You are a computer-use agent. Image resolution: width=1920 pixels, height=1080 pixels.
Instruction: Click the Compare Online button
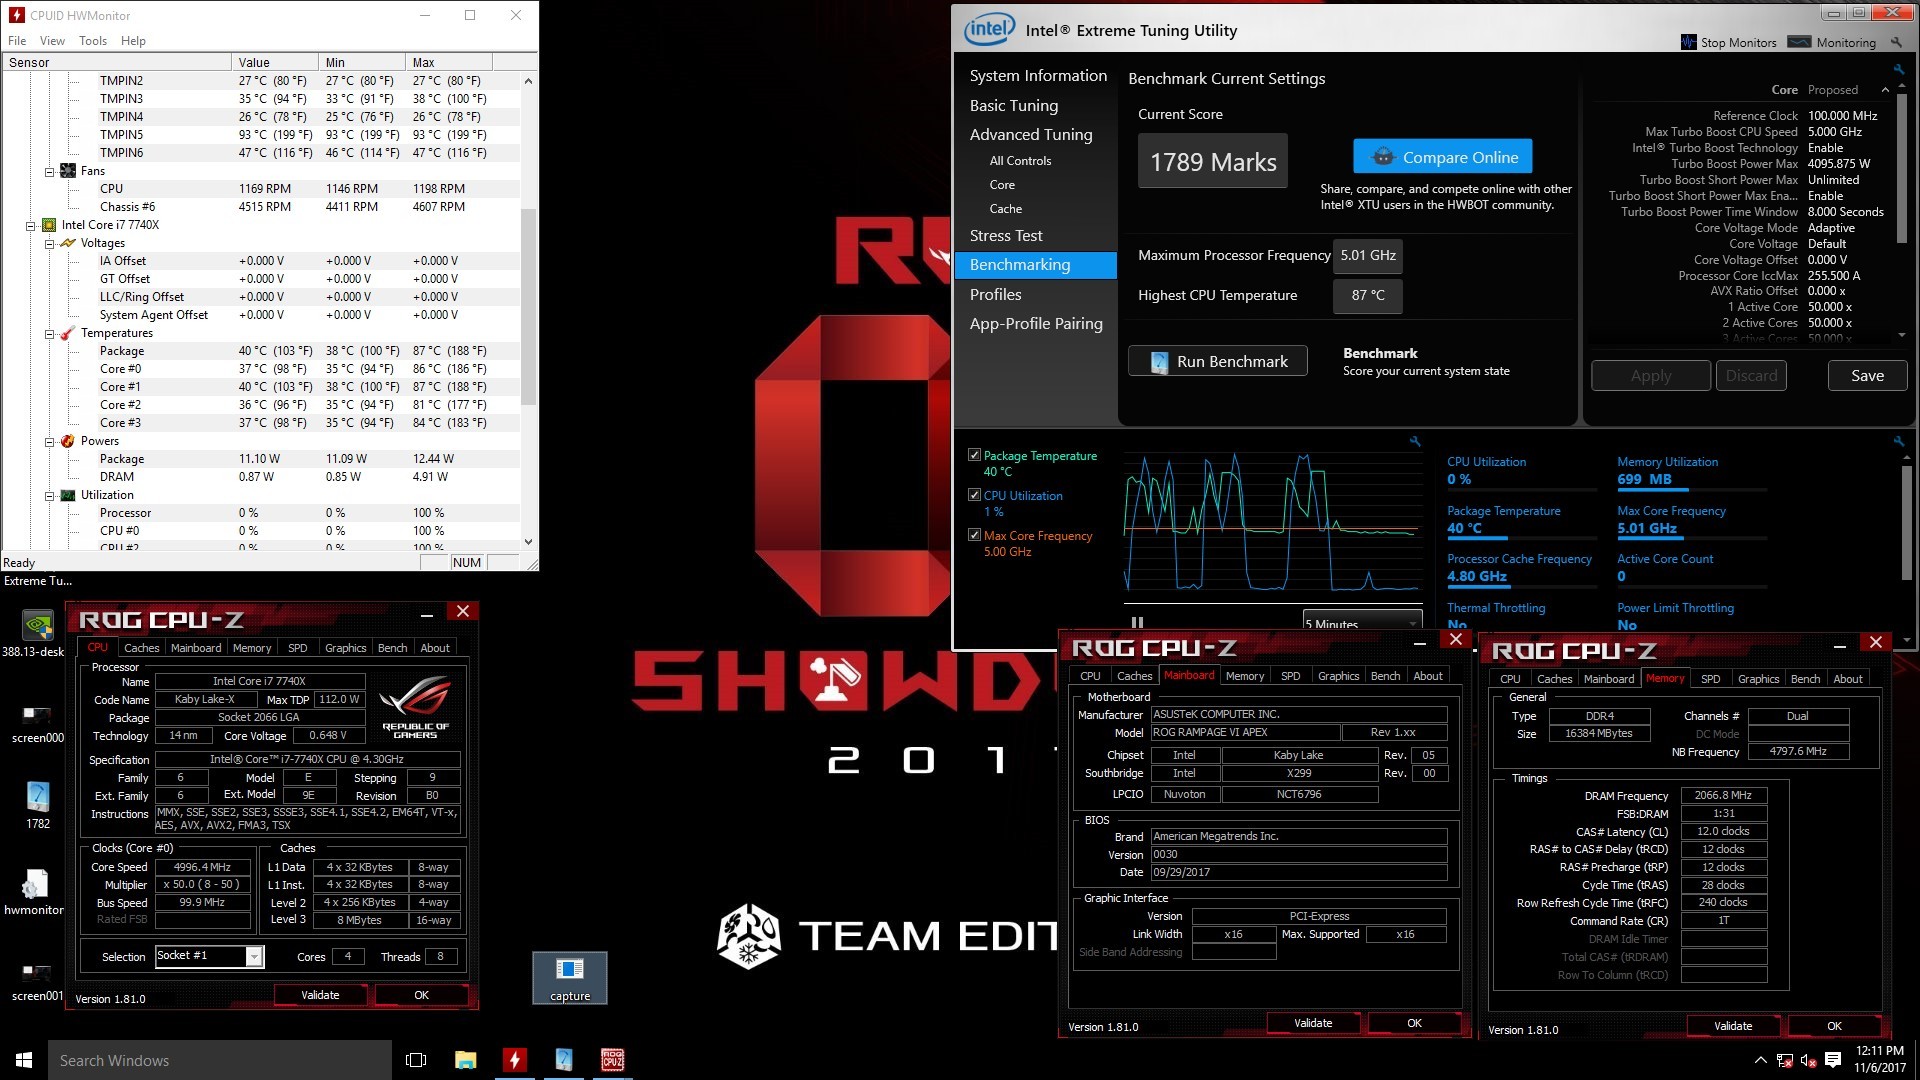tap(1442, 157)
